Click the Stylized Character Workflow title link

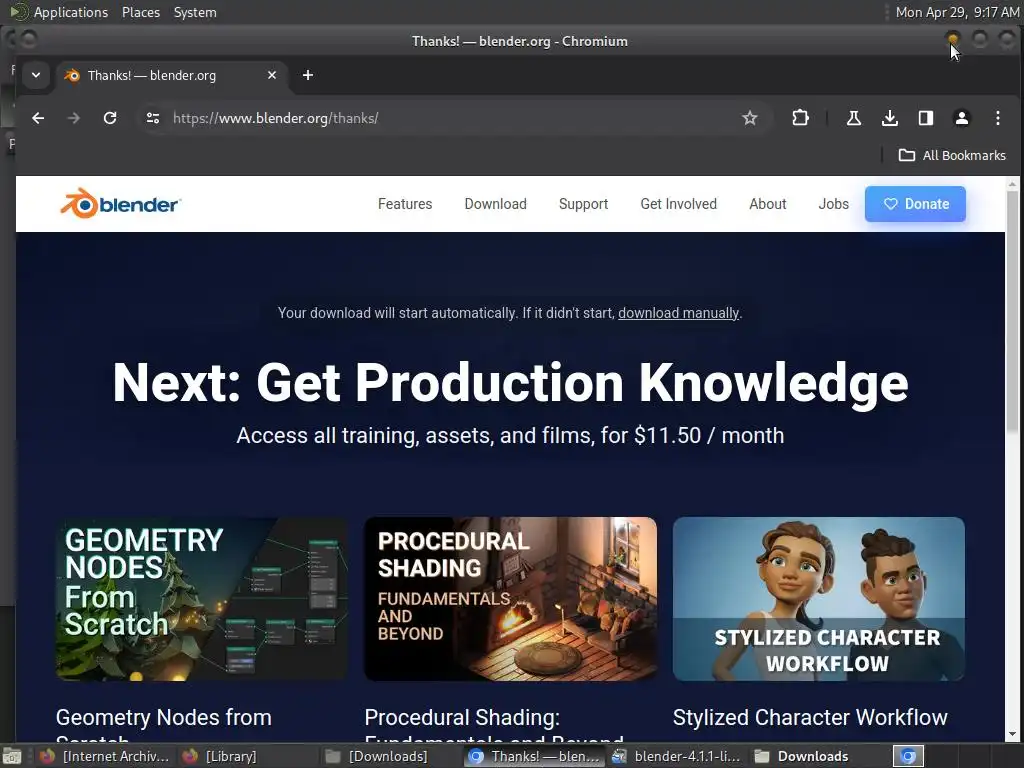tap(810, 717)
